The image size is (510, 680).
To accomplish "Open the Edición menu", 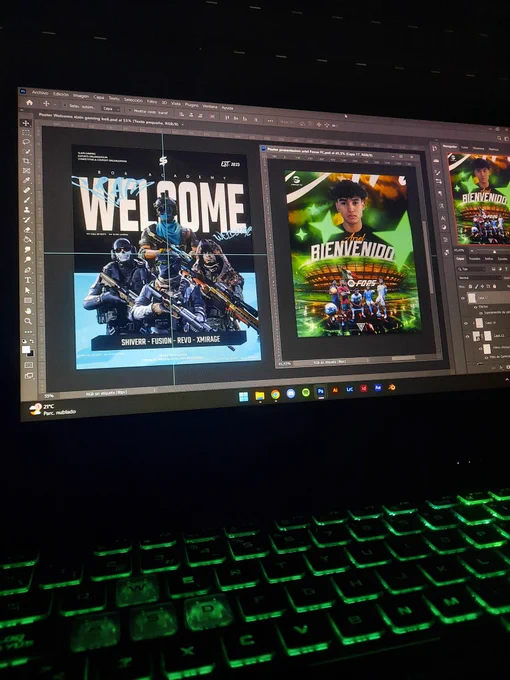I will point(61,94).
